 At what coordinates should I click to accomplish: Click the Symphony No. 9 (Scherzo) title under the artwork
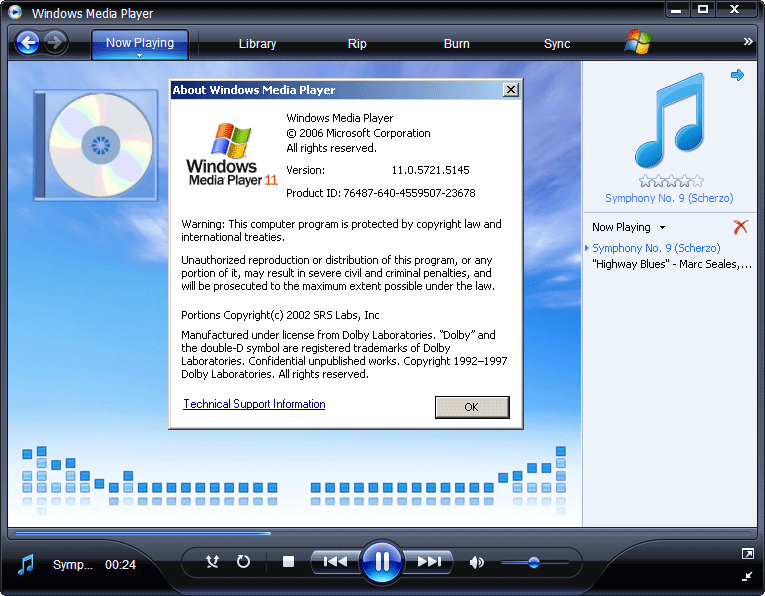tap(669, 198)
